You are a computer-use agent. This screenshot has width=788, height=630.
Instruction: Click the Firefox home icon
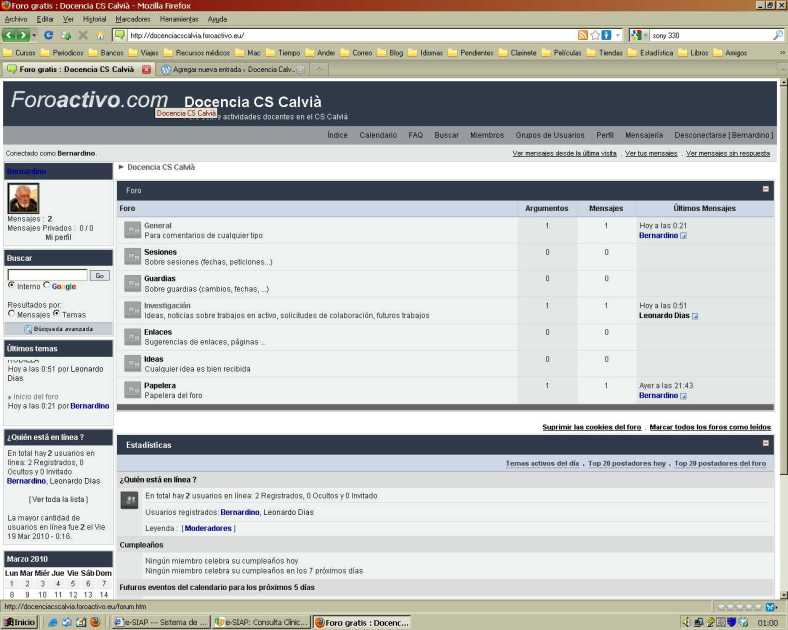(x=99, y=35)
